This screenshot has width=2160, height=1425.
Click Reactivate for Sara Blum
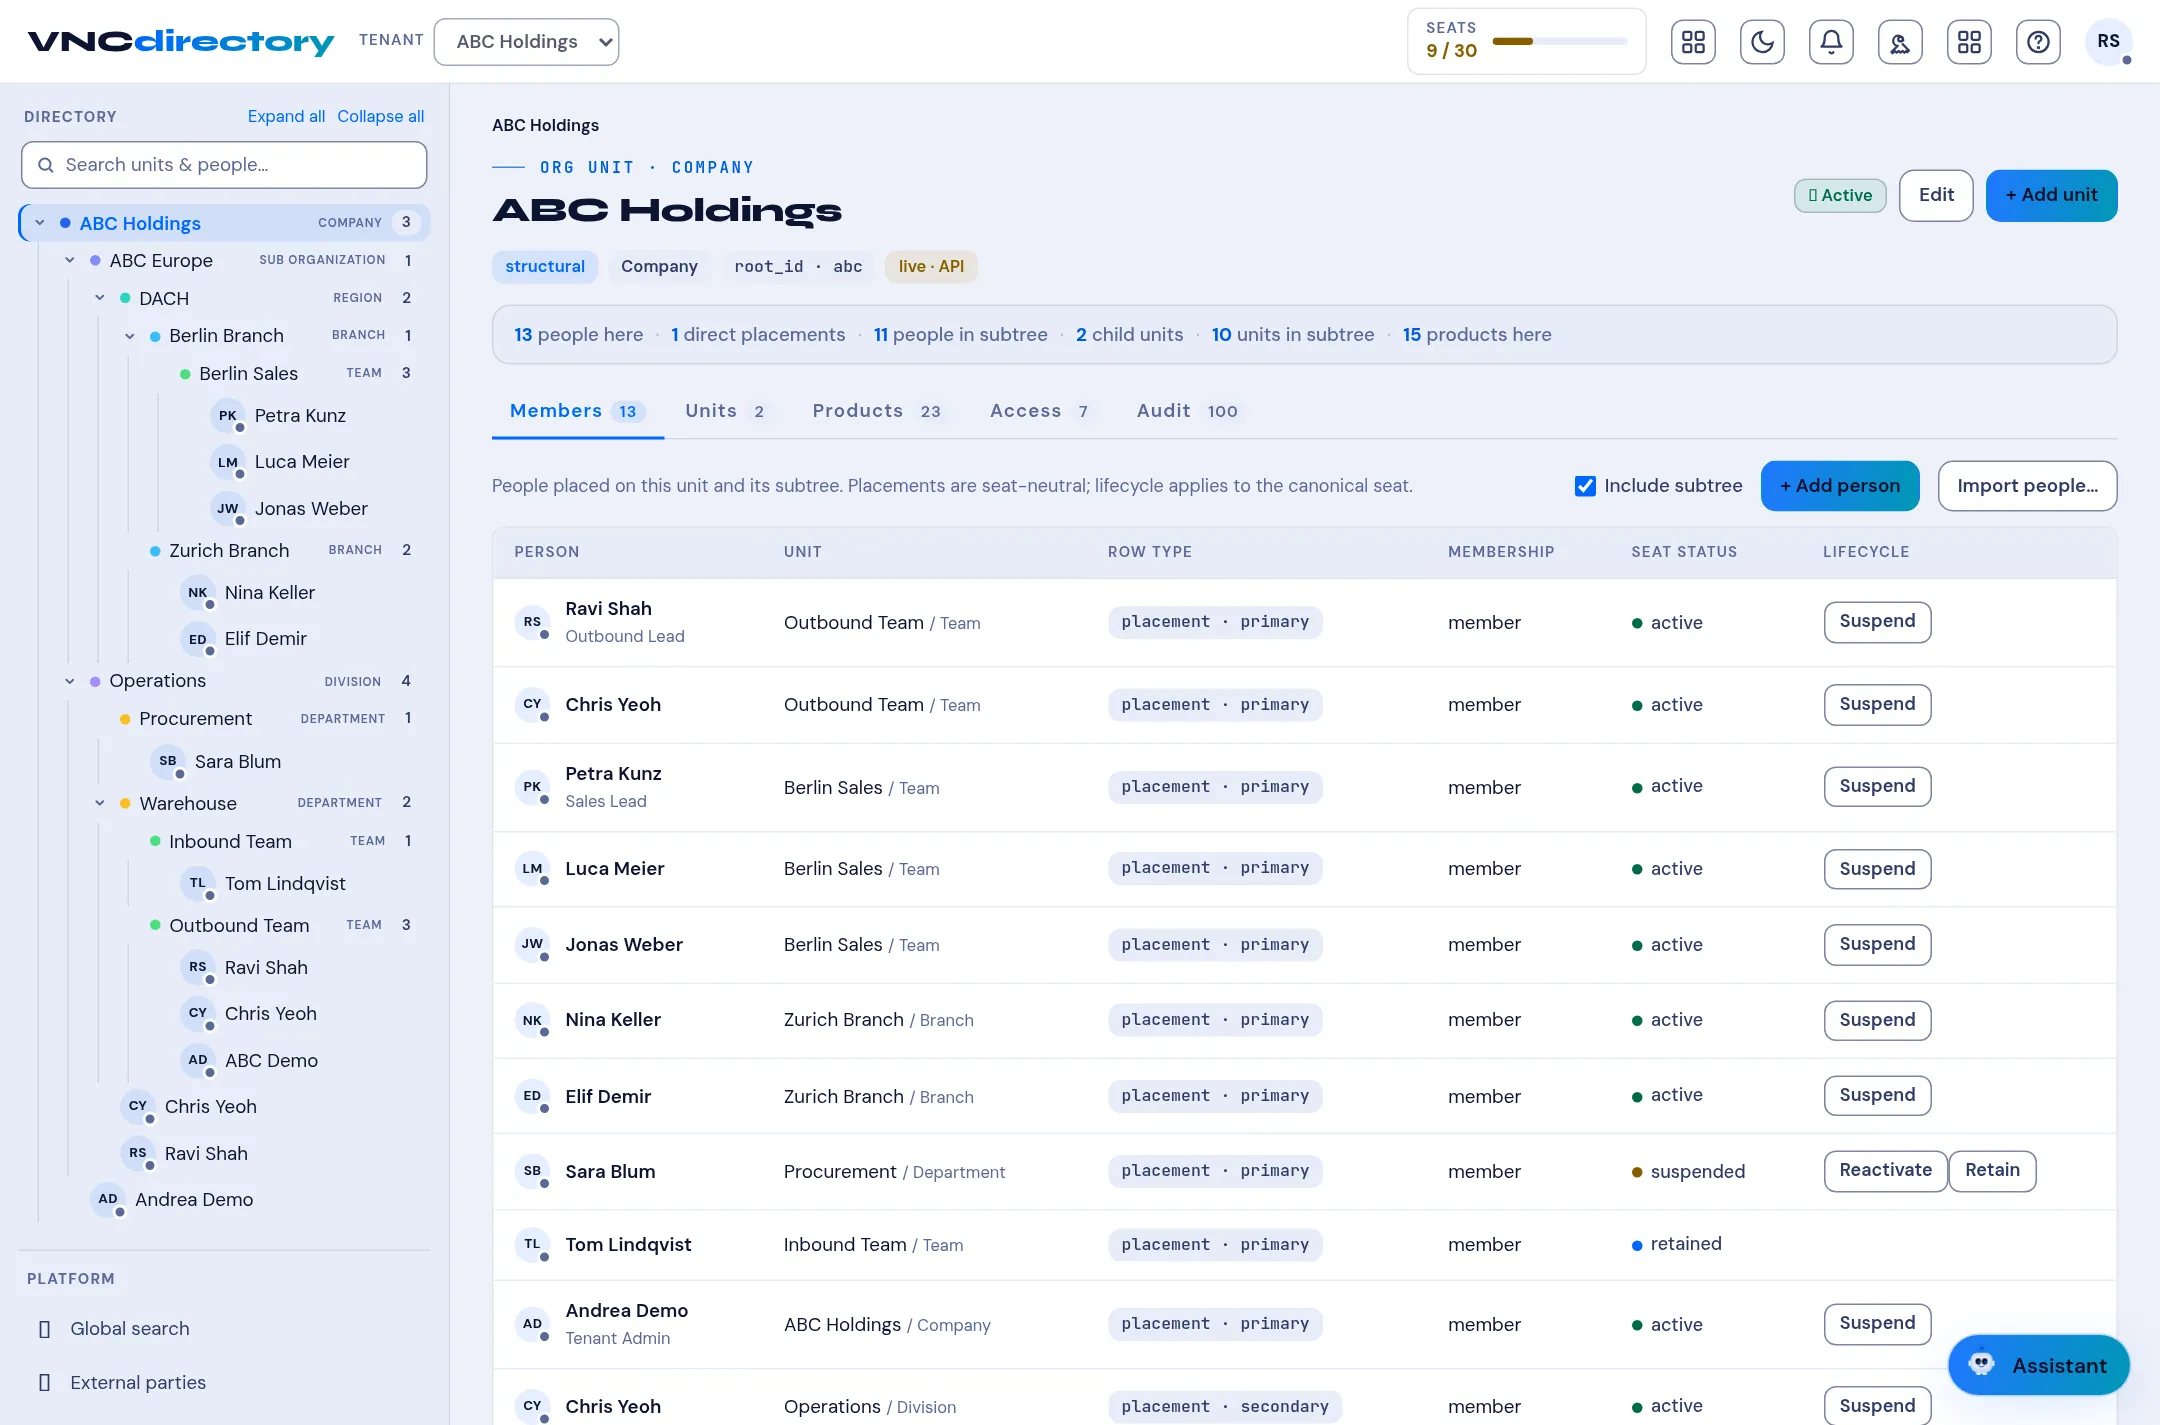[1885, 1171]
